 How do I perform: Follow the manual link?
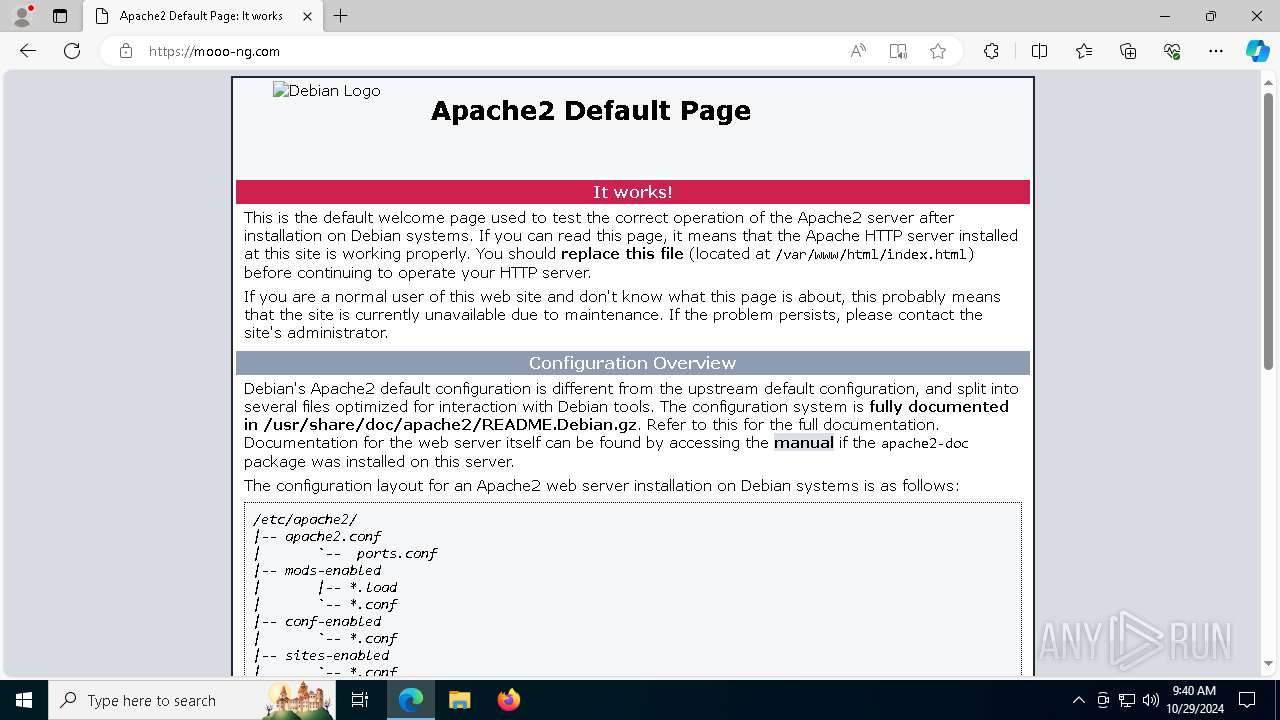coord(803,443)
